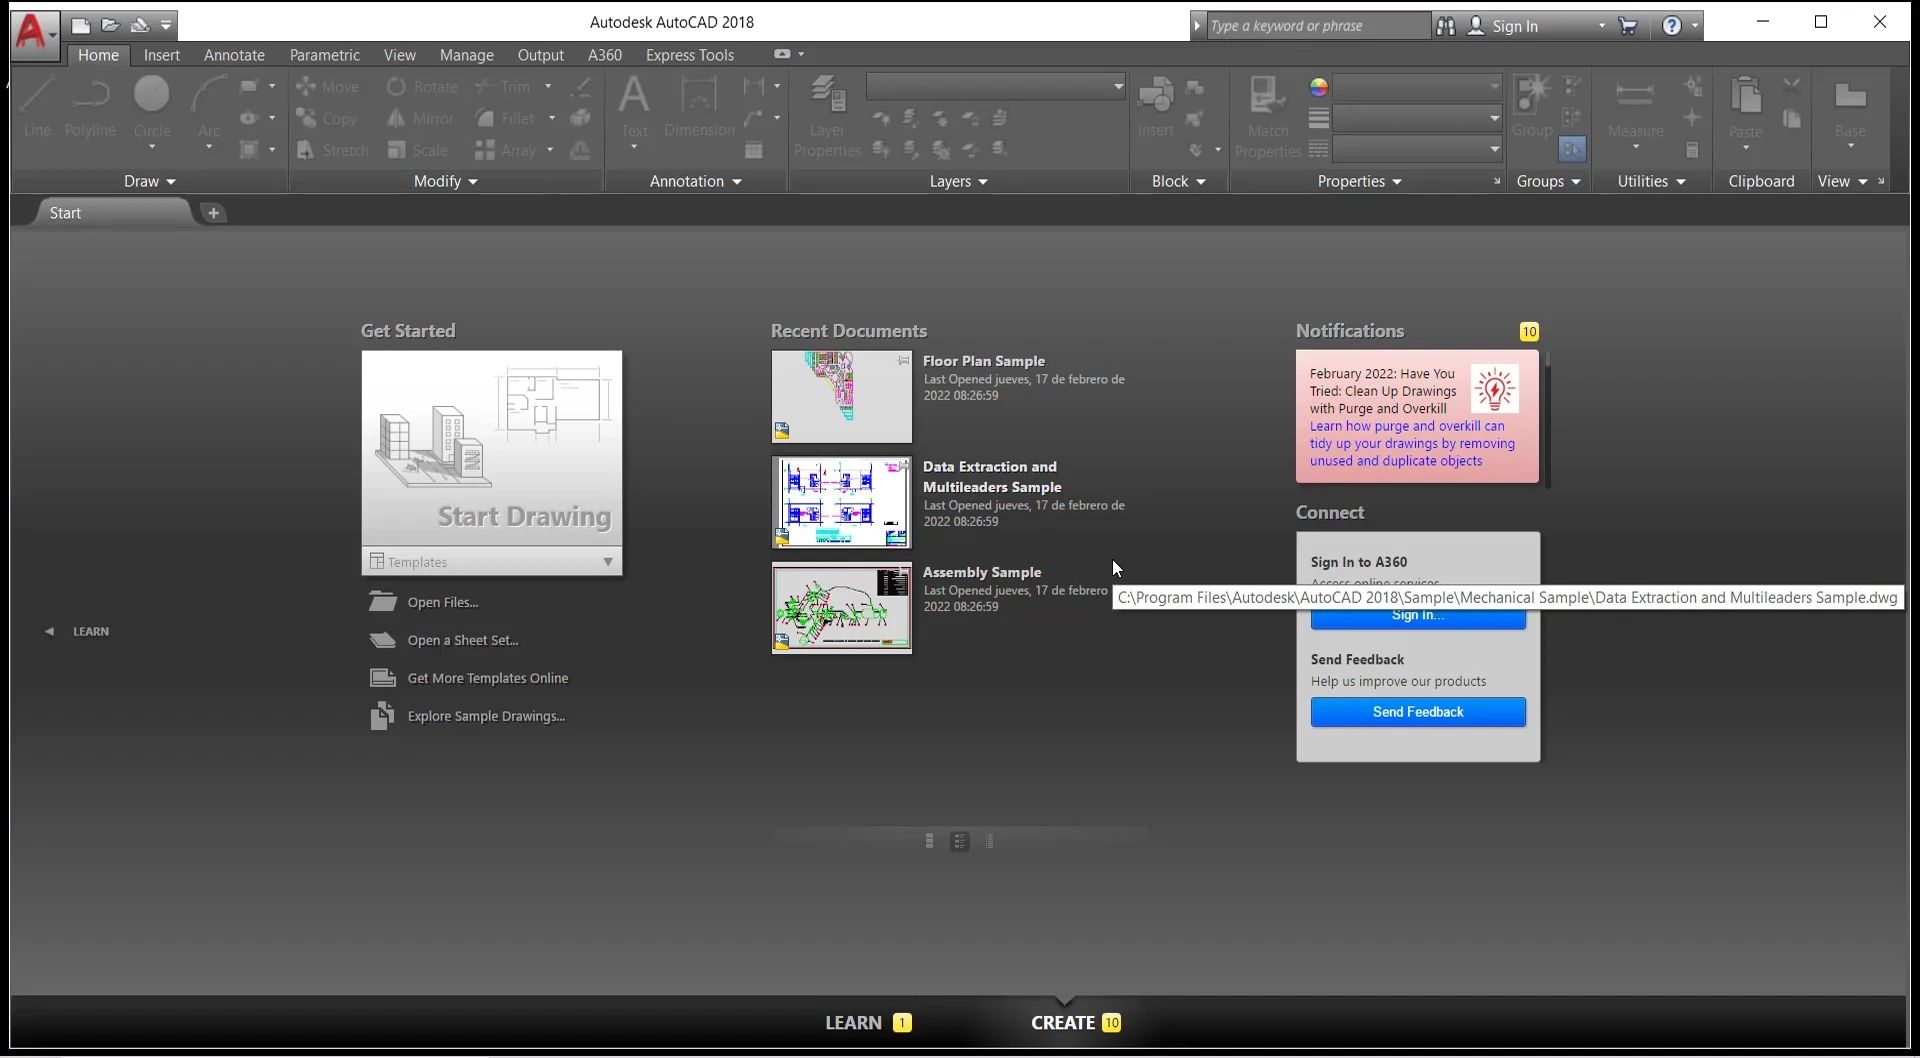Select the Dimension tool

click(x=699, y=108)
